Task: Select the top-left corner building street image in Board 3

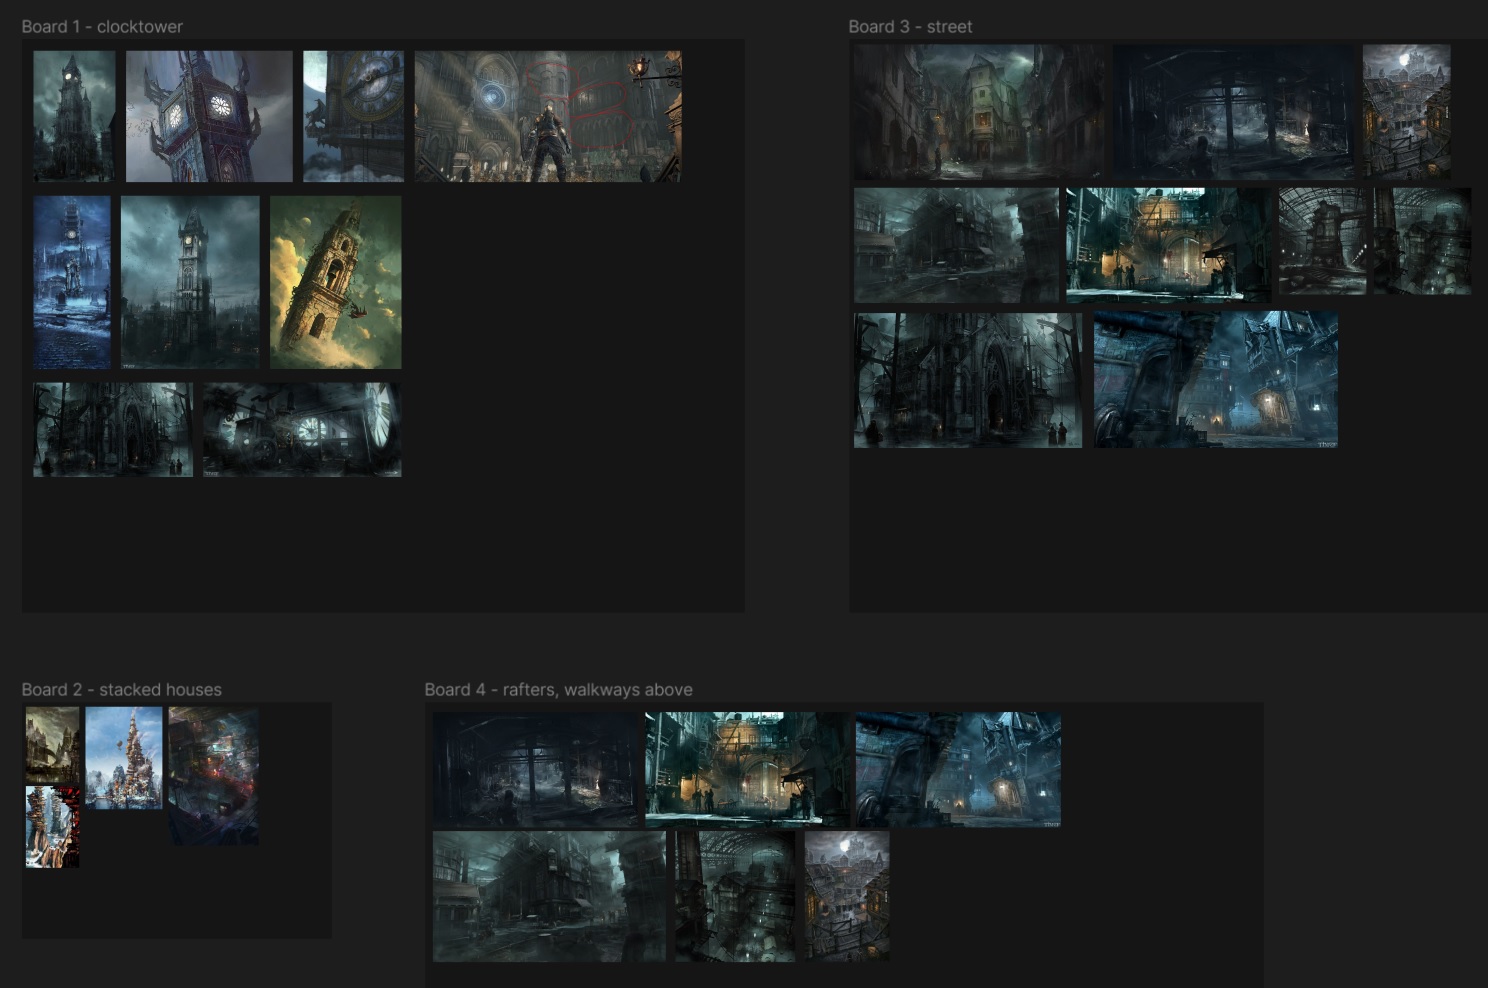Action: point(978,111)
